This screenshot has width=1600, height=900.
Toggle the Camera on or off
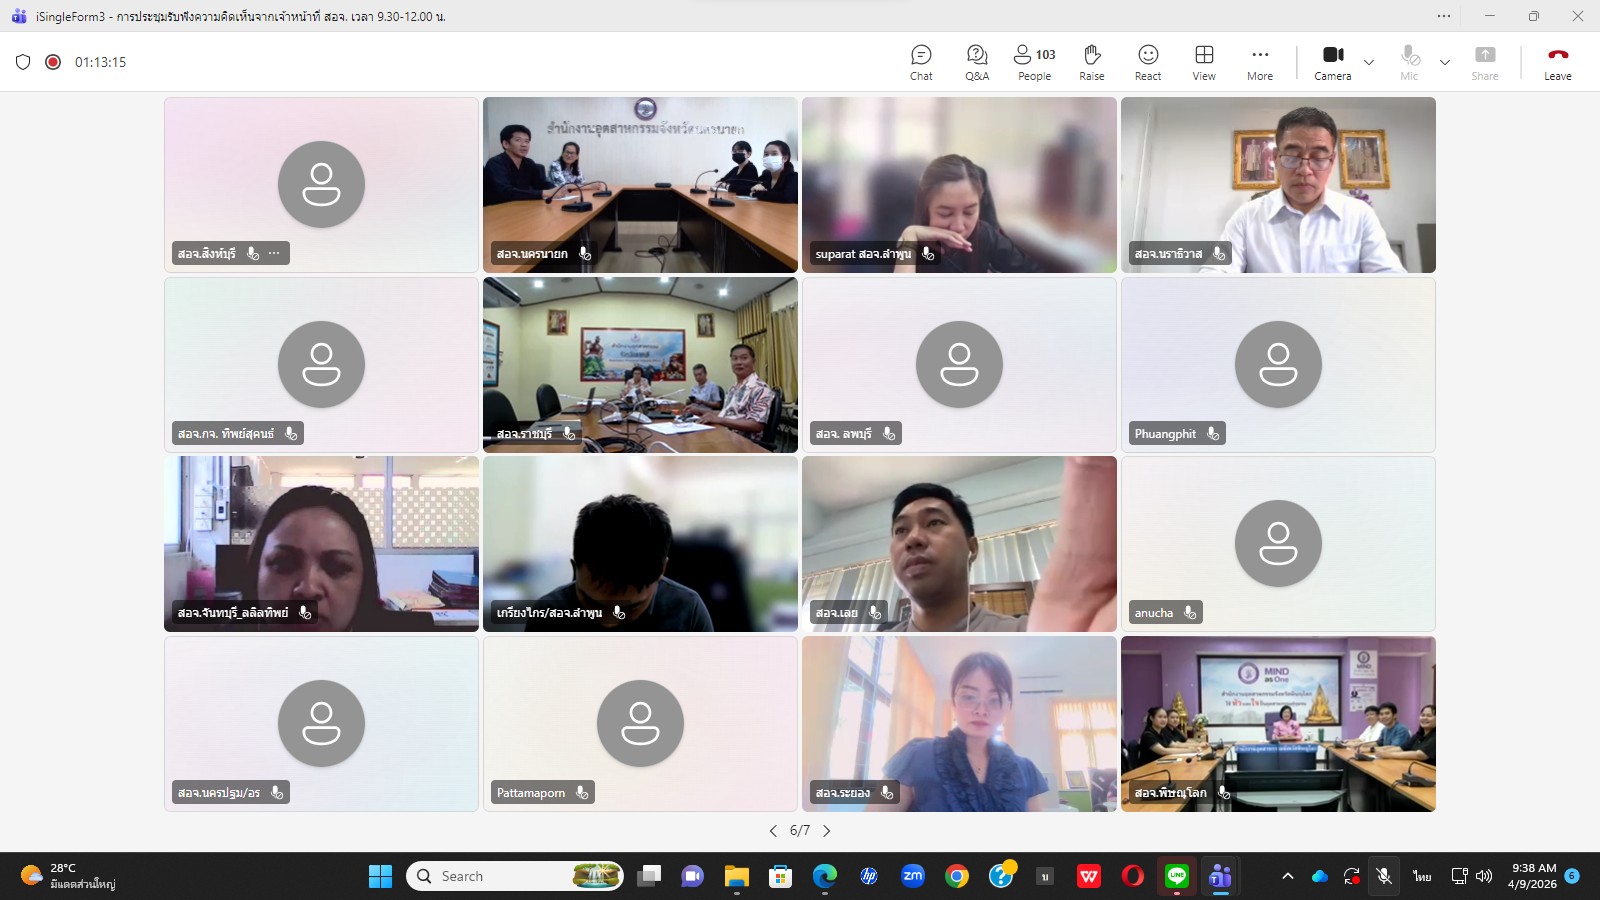[1332, 62]
